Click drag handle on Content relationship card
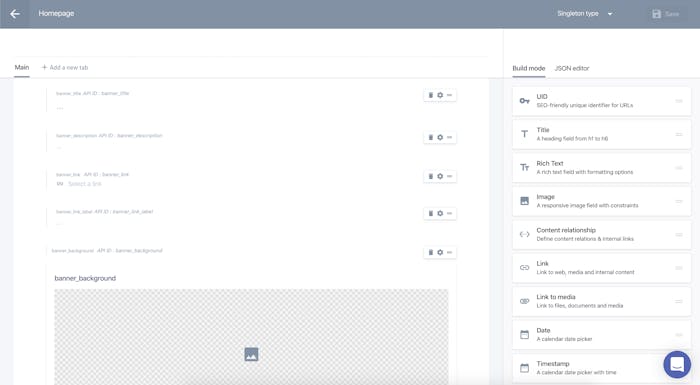The image size is (700, 385). 679,234
